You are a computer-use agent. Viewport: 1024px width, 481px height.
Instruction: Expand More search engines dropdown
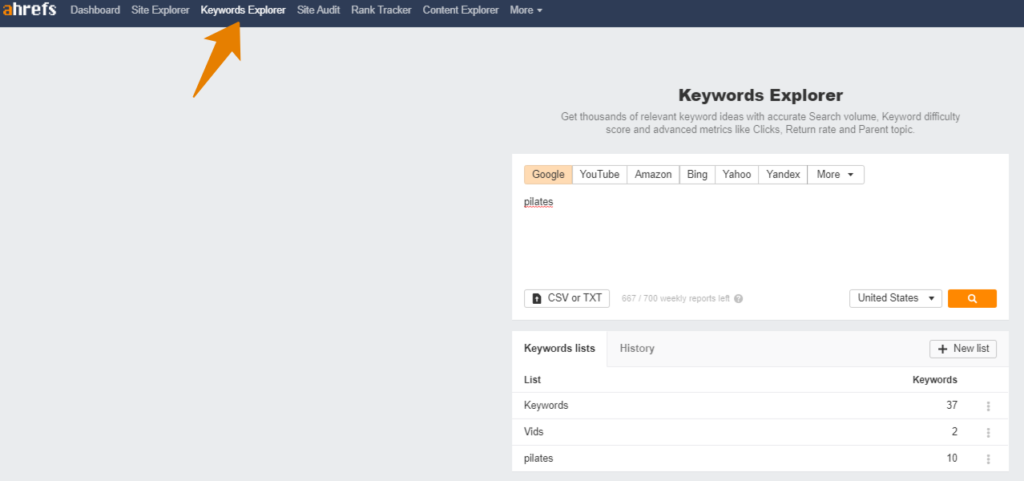click(836, 174)
